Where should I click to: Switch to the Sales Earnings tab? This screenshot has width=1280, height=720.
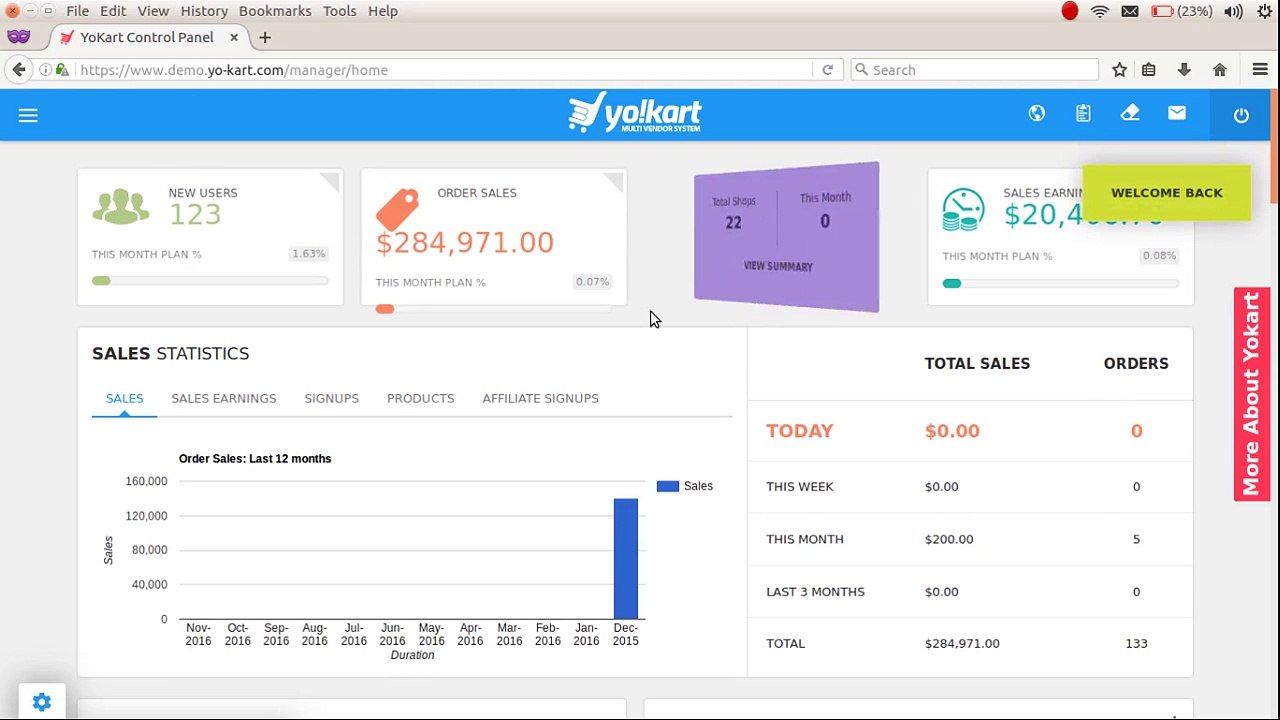224,398
